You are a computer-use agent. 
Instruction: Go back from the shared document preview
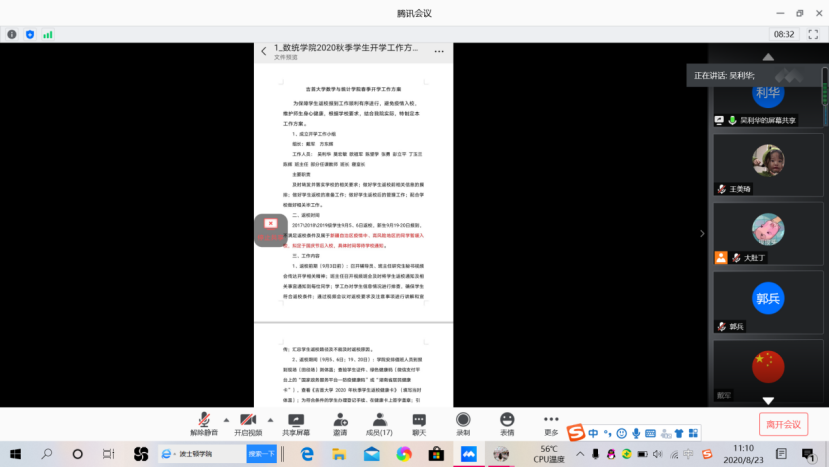(264, 51)
